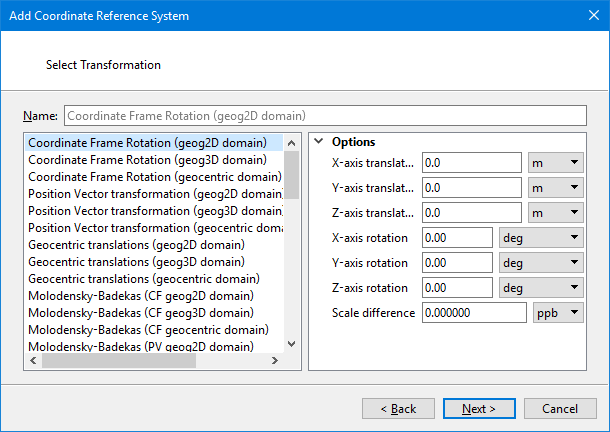Select Coordinate Frame Rotation (geog3D domain)
The width and height of the screenshot is (610, 432).
pos(147,159)
